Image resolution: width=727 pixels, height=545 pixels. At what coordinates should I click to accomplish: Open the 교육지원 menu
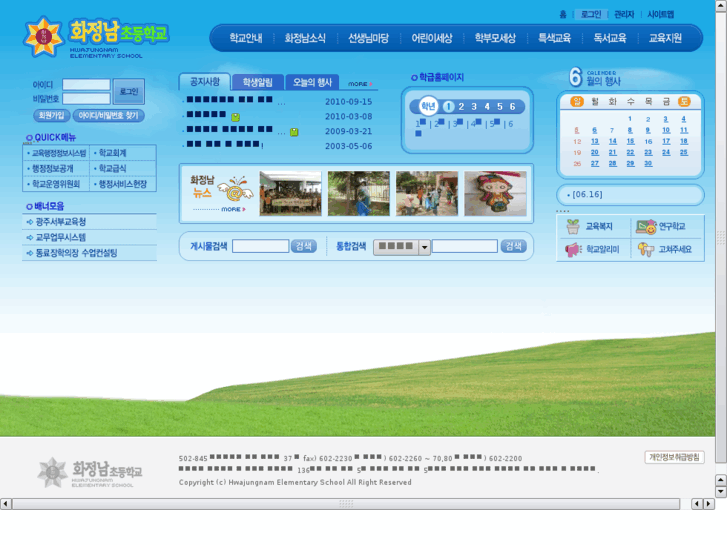[x=665, y=38]
